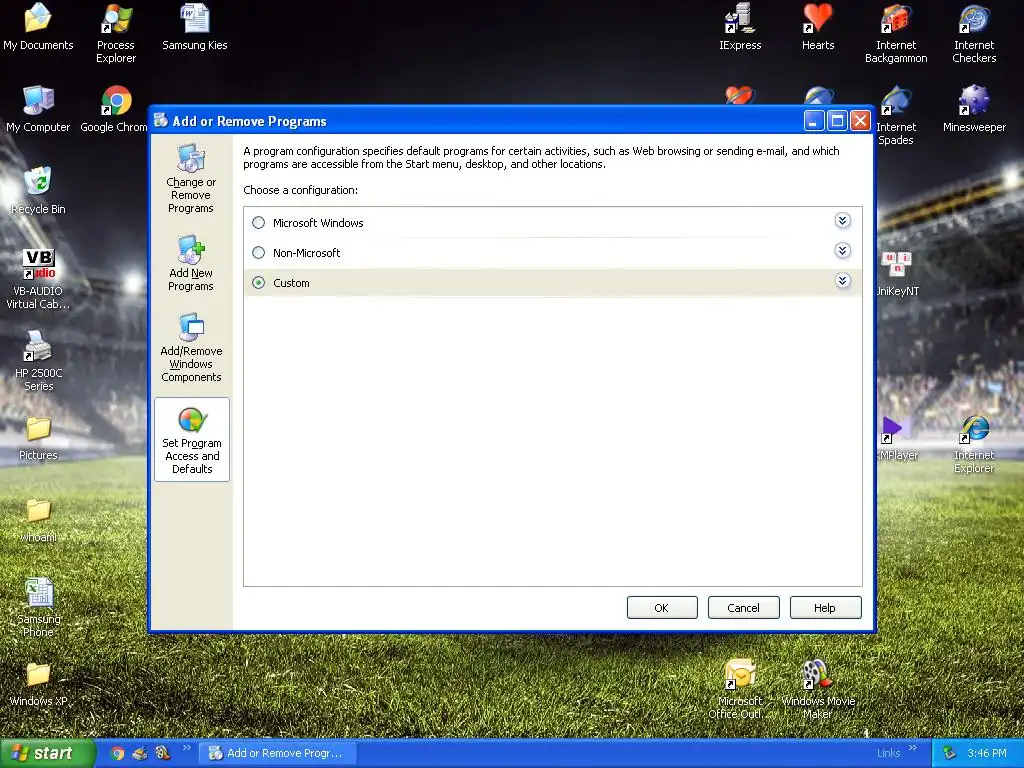Close the Add or Remove Programs window
1024x768 pixels.
tap(861, 121)
